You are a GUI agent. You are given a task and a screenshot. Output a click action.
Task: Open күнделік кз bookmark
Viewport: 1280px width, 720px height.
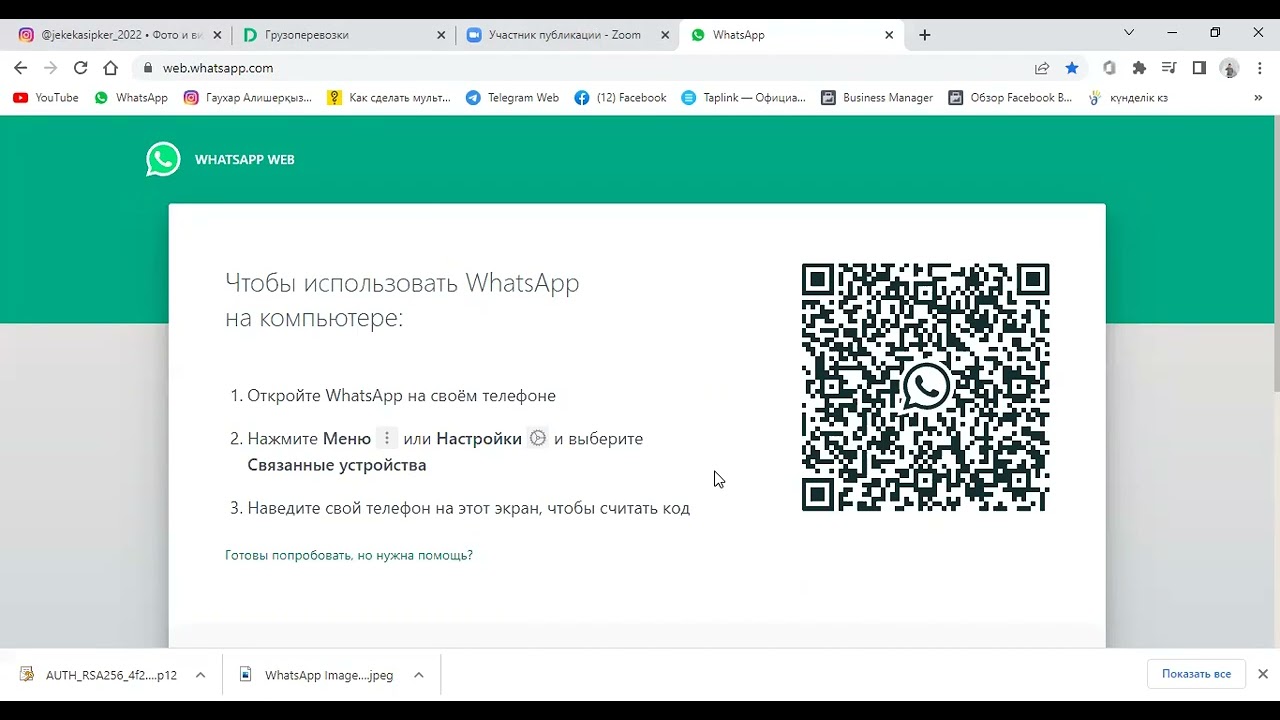point(1128,98)
